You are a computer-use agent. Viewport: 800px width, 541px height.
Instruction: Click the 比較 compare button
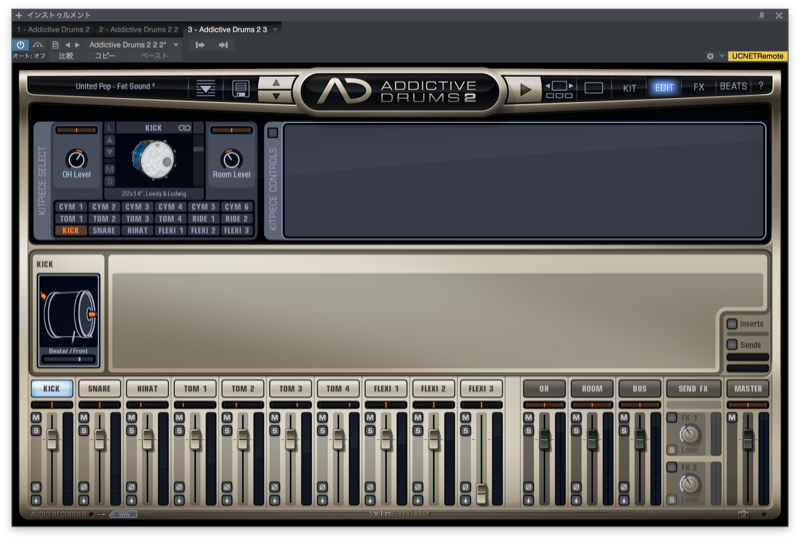(66, 56)
